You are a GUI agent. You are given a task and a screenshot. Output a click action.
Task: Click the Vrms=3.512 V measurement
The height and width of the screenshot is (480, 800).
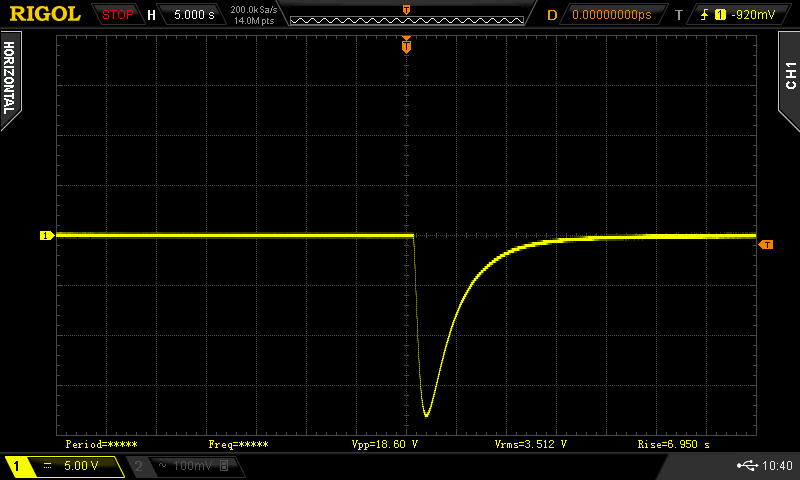(531, 444)
